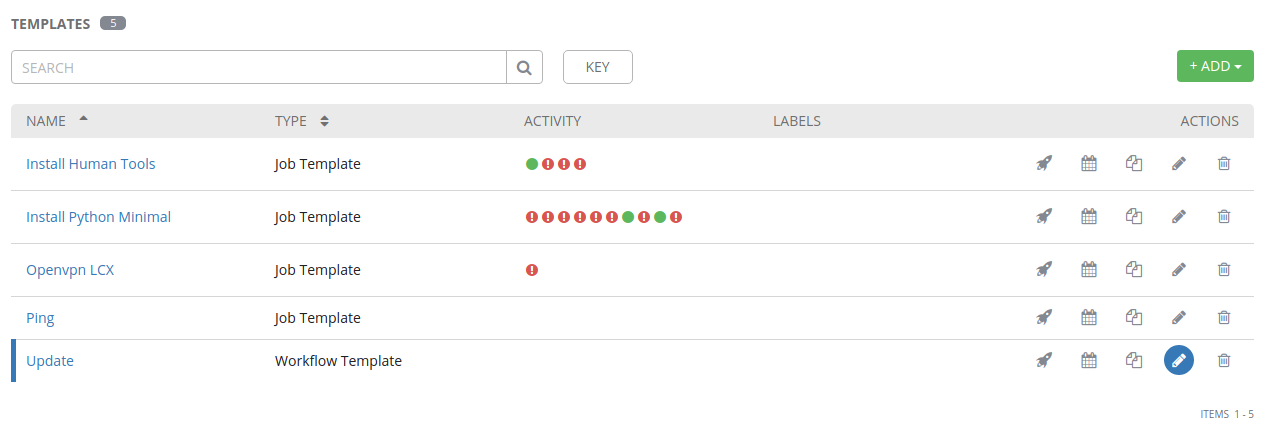Open the + ADD dropdown
This screenshot has width=1274, height=440.
(x=1215, y=66)
